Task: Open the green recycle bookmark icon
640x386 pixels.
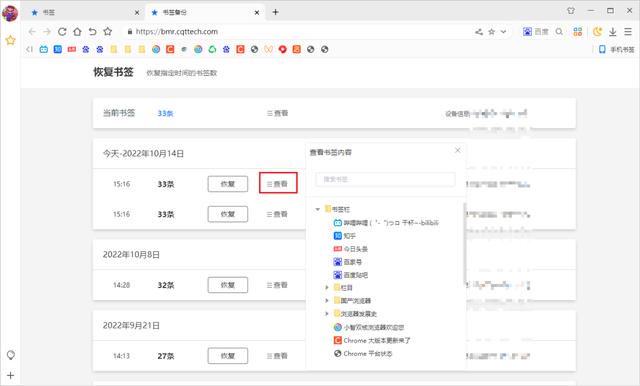Action: (x=212, y=49)
